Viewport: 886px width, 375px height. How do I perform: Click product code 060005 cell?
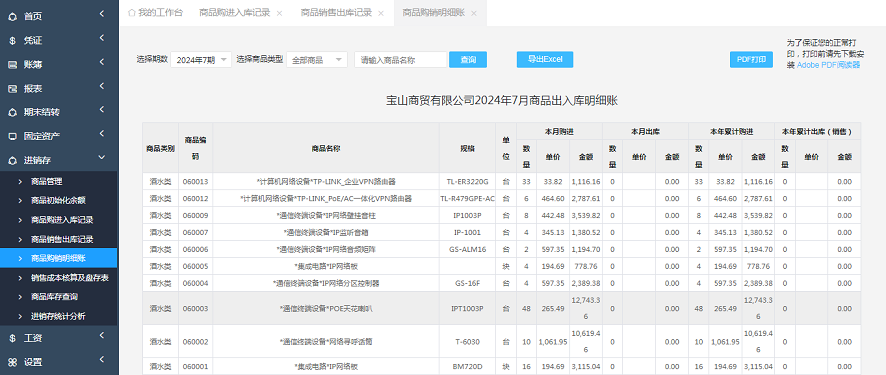click(196, 267)
